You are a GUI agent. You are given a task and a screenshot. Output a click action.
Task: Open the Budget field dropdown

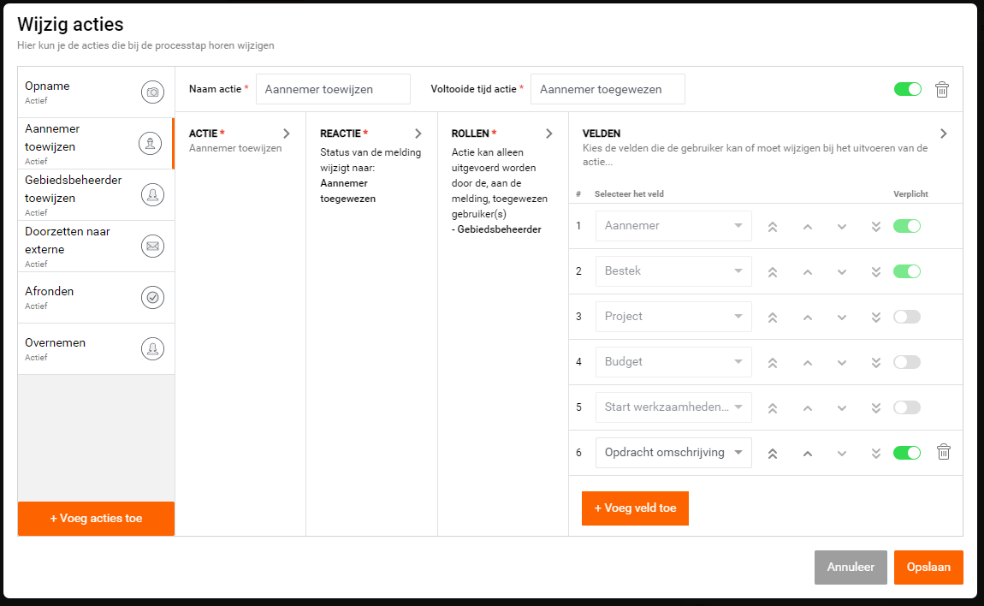[x=673, y=362]
